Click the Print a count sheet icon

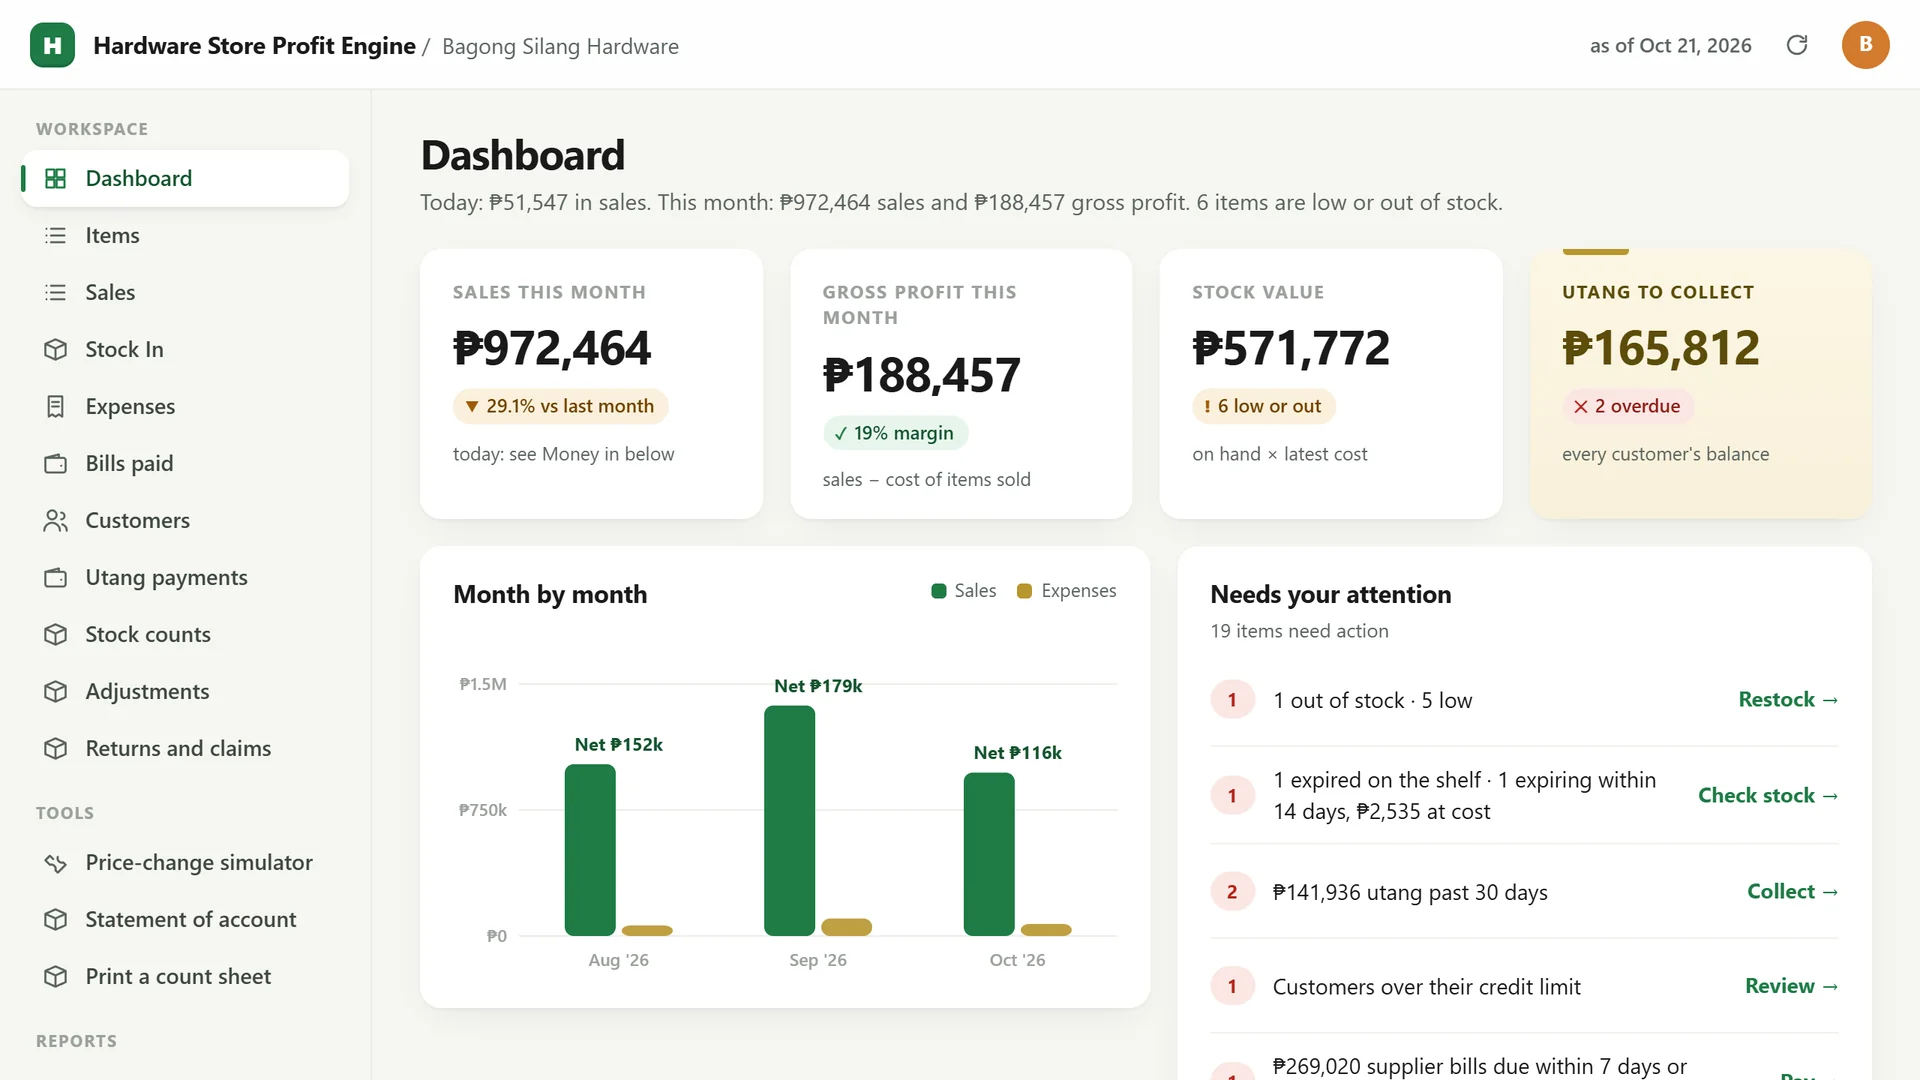56,976
